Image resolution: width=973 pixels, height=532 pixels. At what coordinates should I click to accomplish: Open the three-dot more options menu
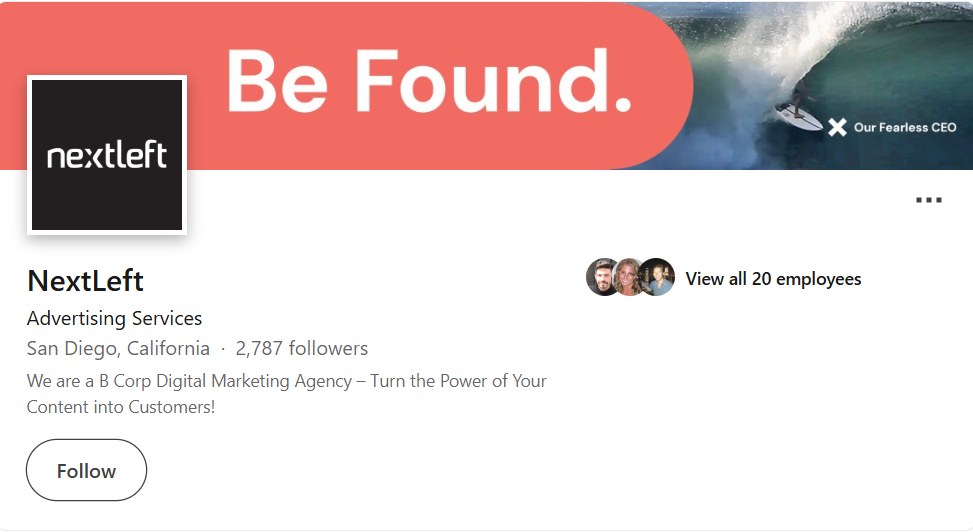(929, 200)
